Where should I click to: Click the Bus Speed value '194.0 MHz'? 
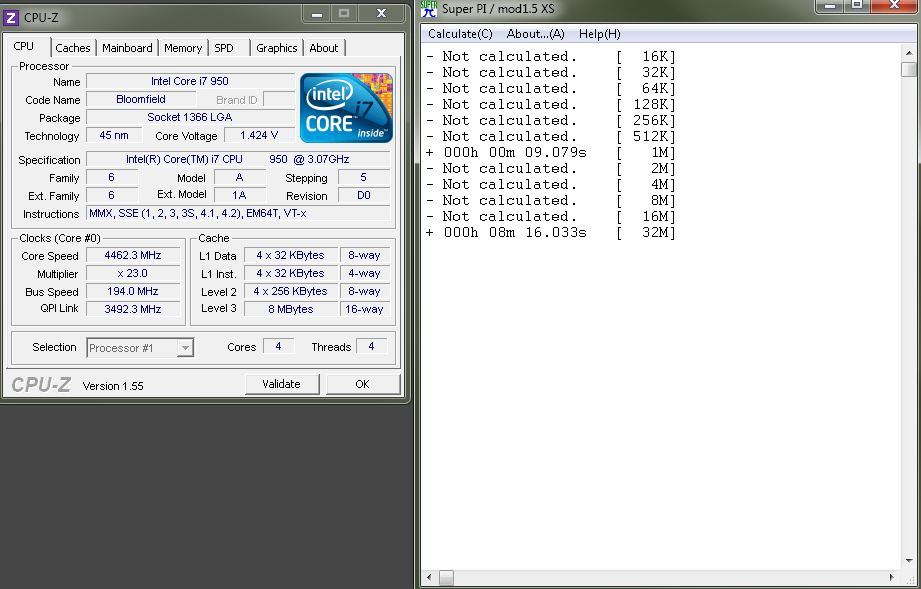[x=133, y=291]
